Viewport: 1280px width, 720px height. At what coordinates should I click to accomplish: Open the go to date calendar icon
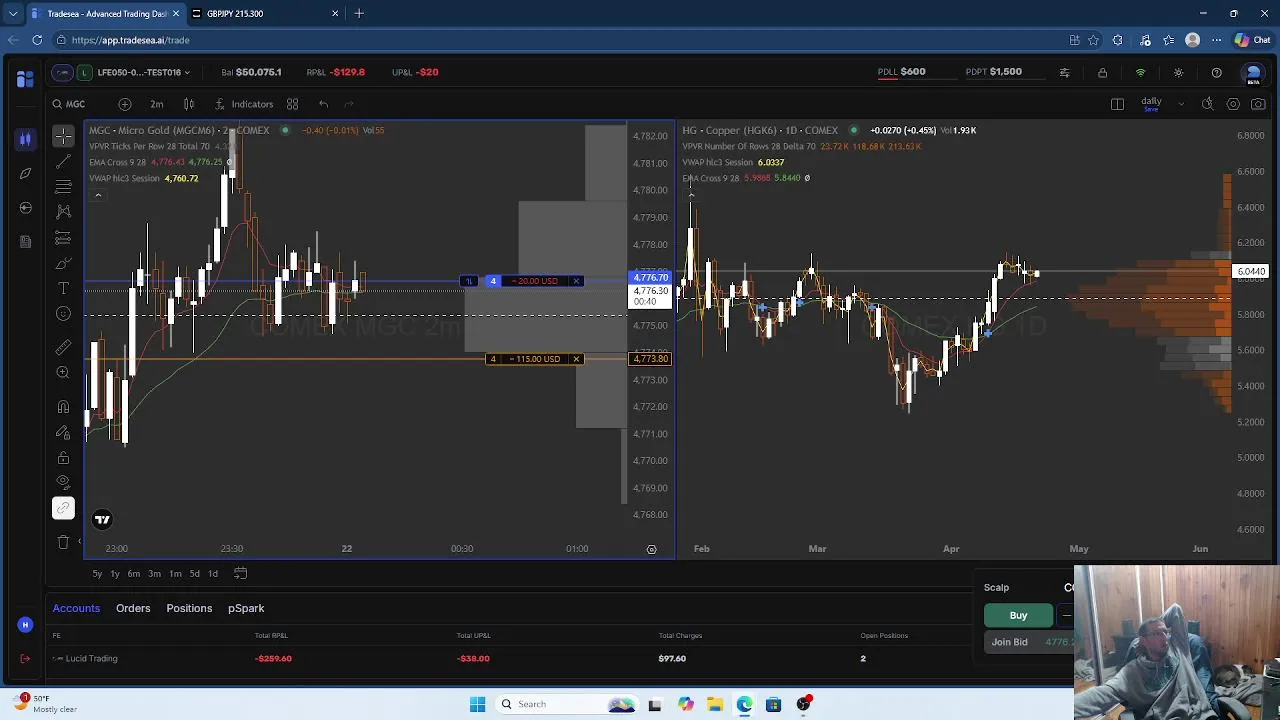click(240, 573)
